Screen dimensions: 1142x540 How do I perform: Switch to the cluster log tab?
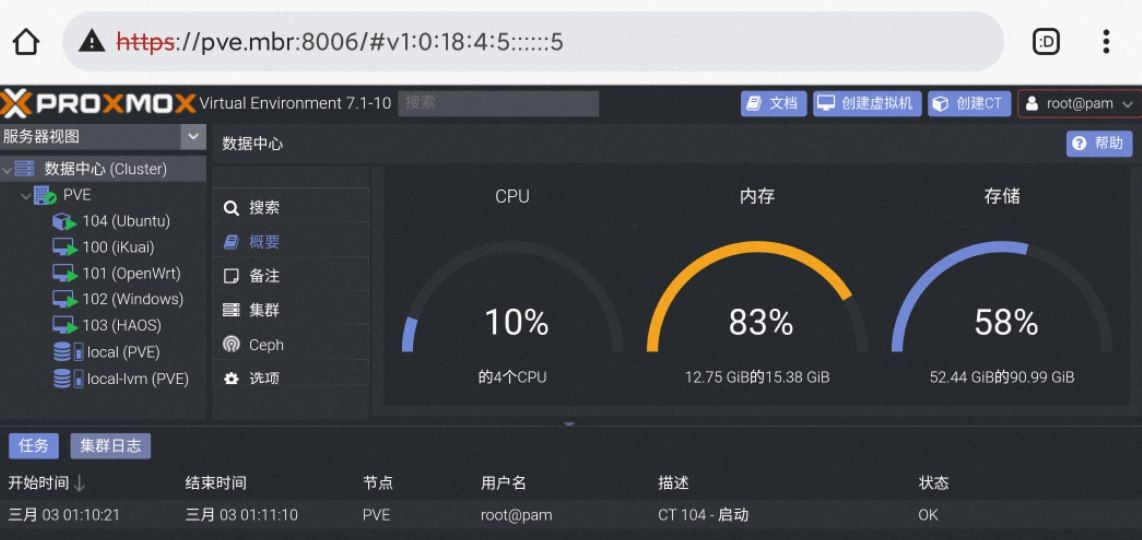[x=110, y=446]
